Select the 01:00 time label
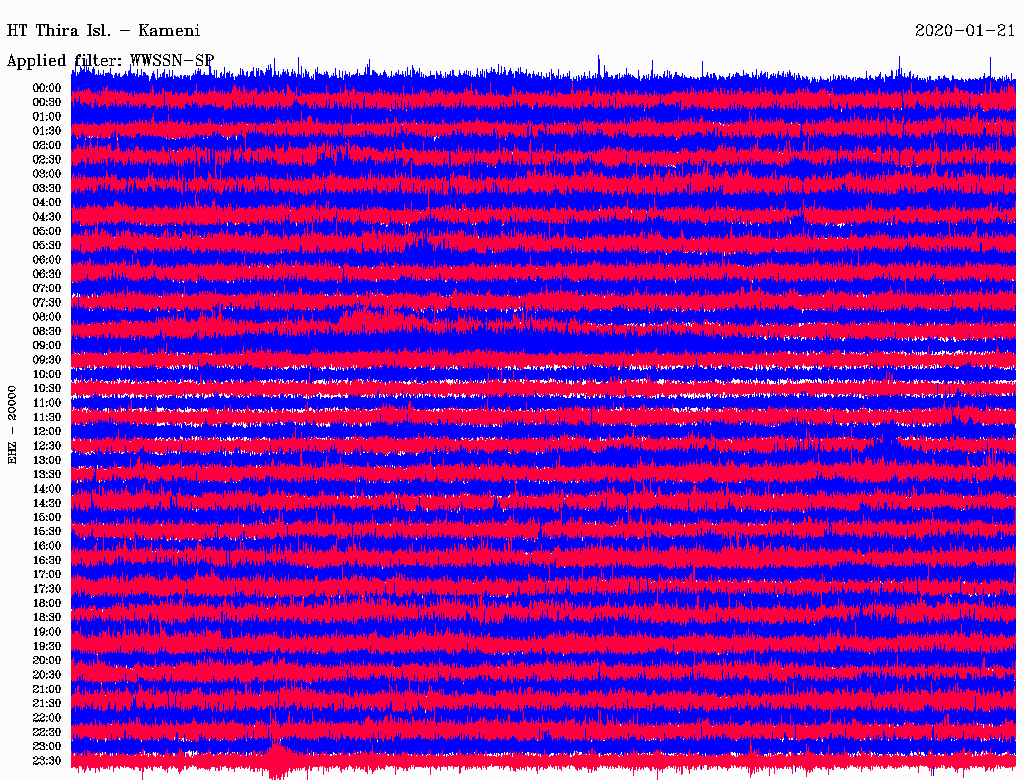 (47, 116)
